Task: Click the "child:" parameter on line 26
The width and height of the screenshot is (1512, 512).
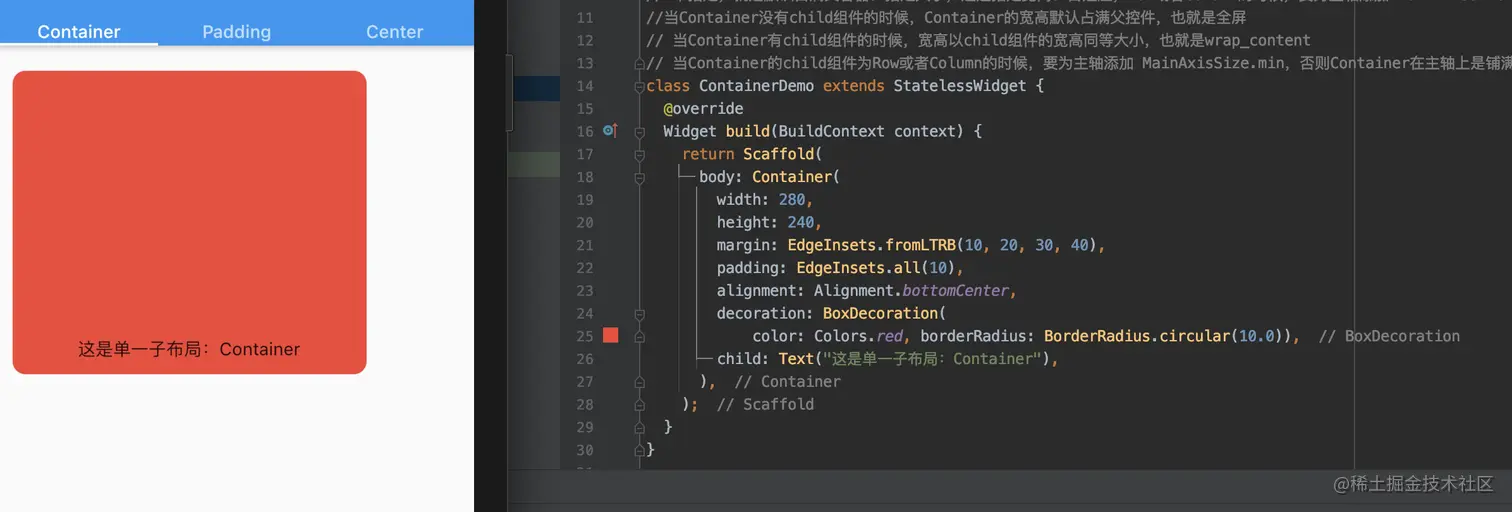Action: (743, 358)
